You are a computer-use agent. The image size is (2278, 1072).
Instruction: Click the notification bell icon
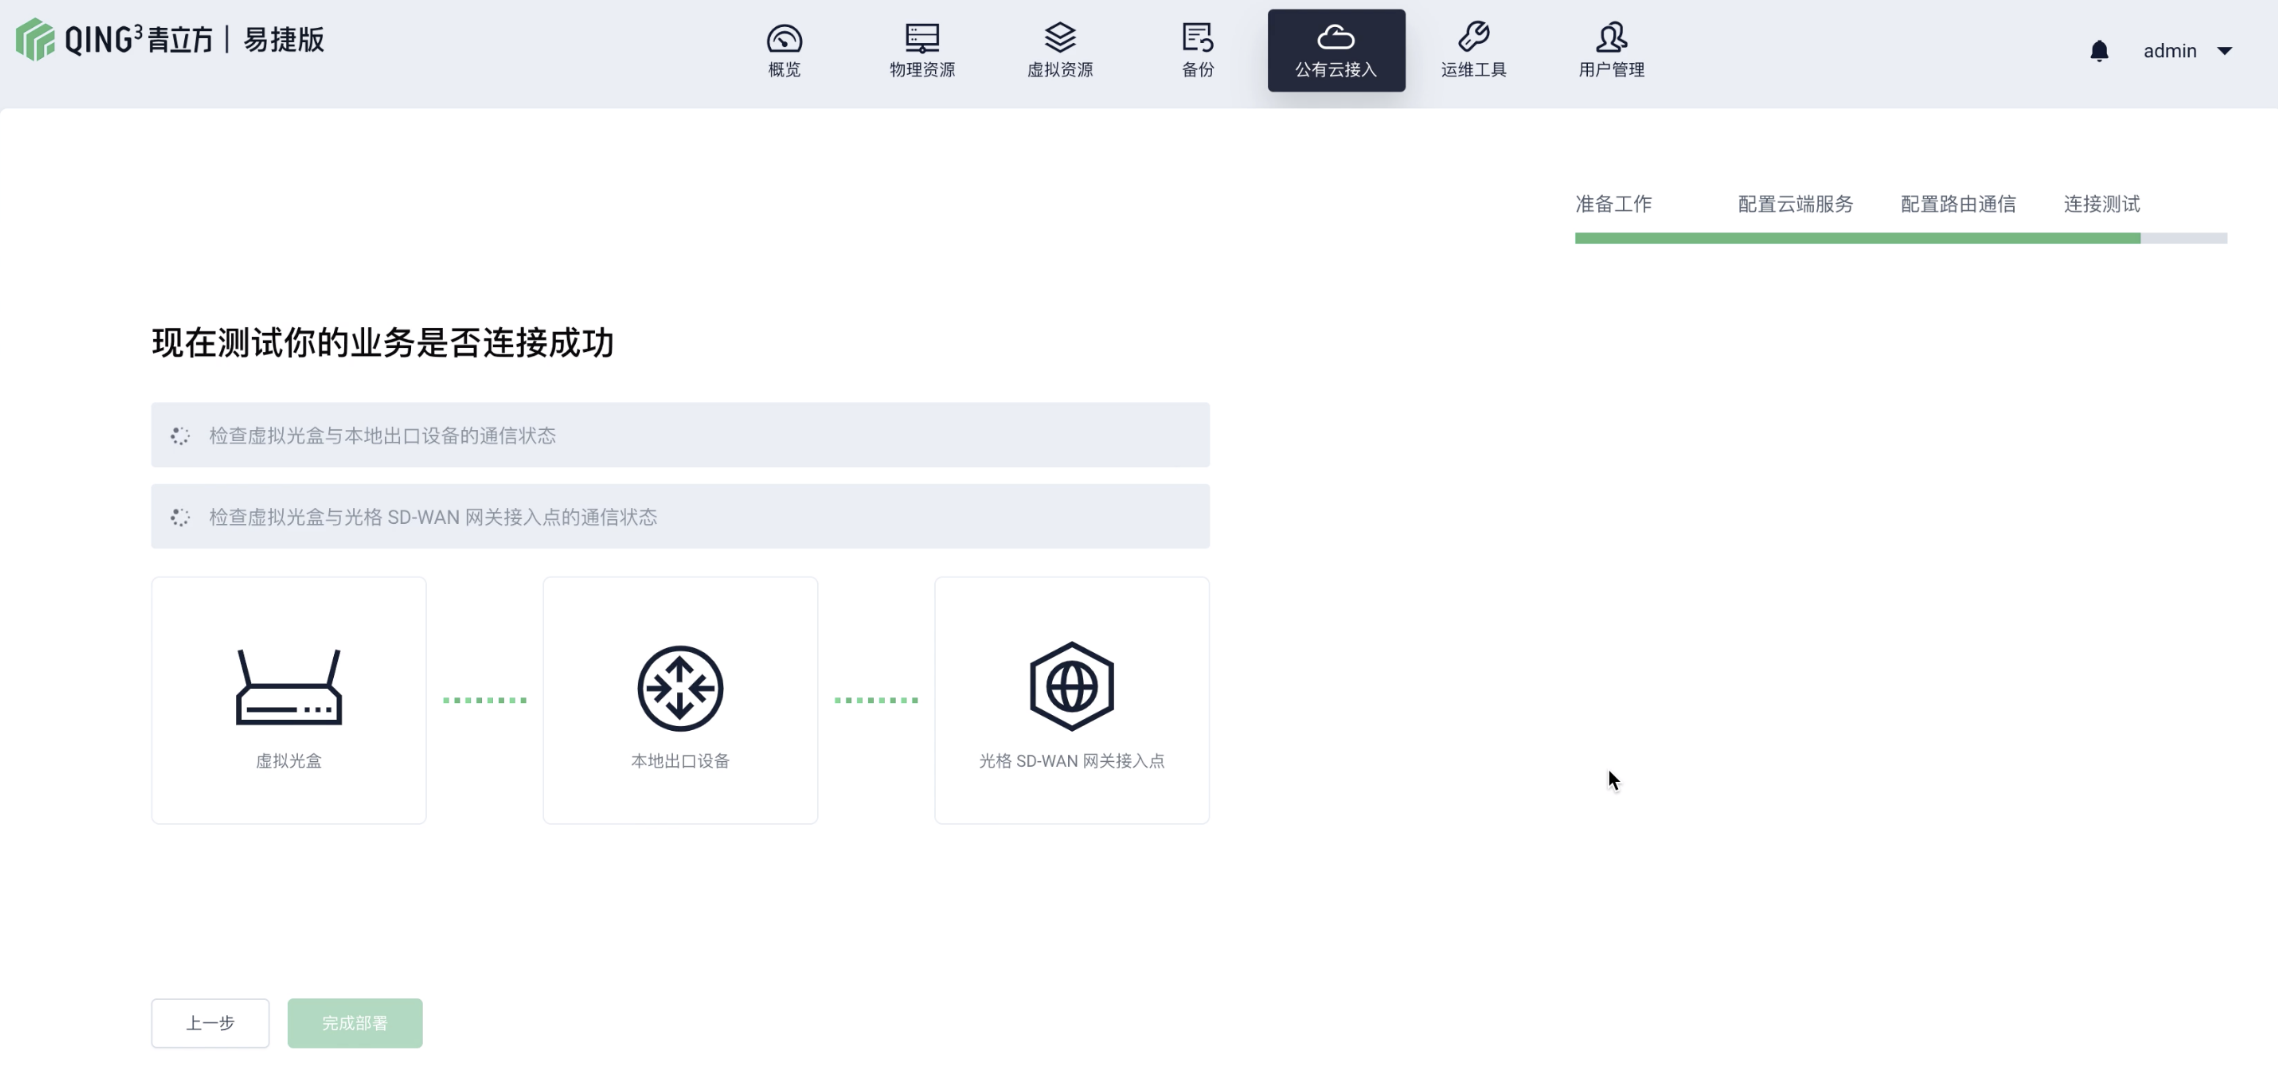tap(2099, 51)
